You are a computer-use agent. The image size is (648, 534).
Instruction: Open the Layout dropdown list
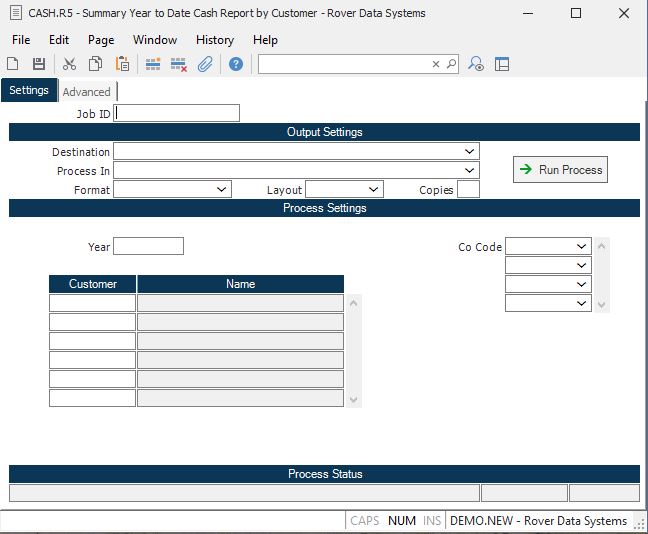tap(374, 189)
